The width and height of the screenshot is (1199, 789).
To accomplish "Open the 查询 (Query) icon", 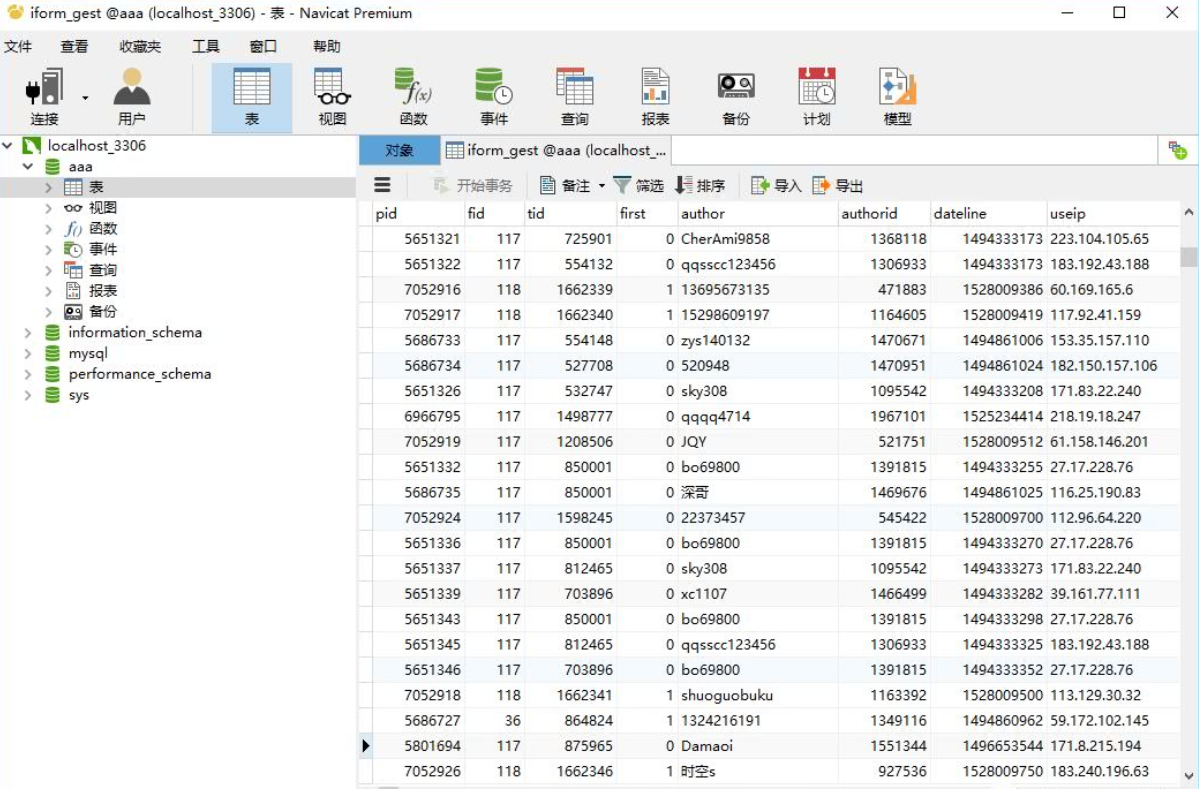I will pos(575,96).
